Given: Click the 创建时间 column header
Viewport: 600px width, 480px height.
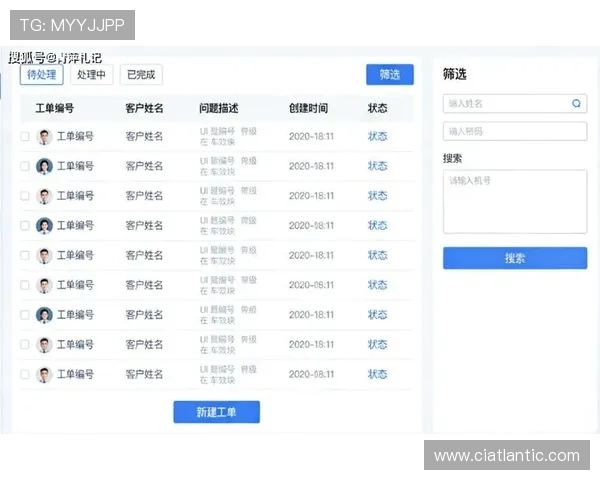Looking at the screenshot, I should (308, 108).
